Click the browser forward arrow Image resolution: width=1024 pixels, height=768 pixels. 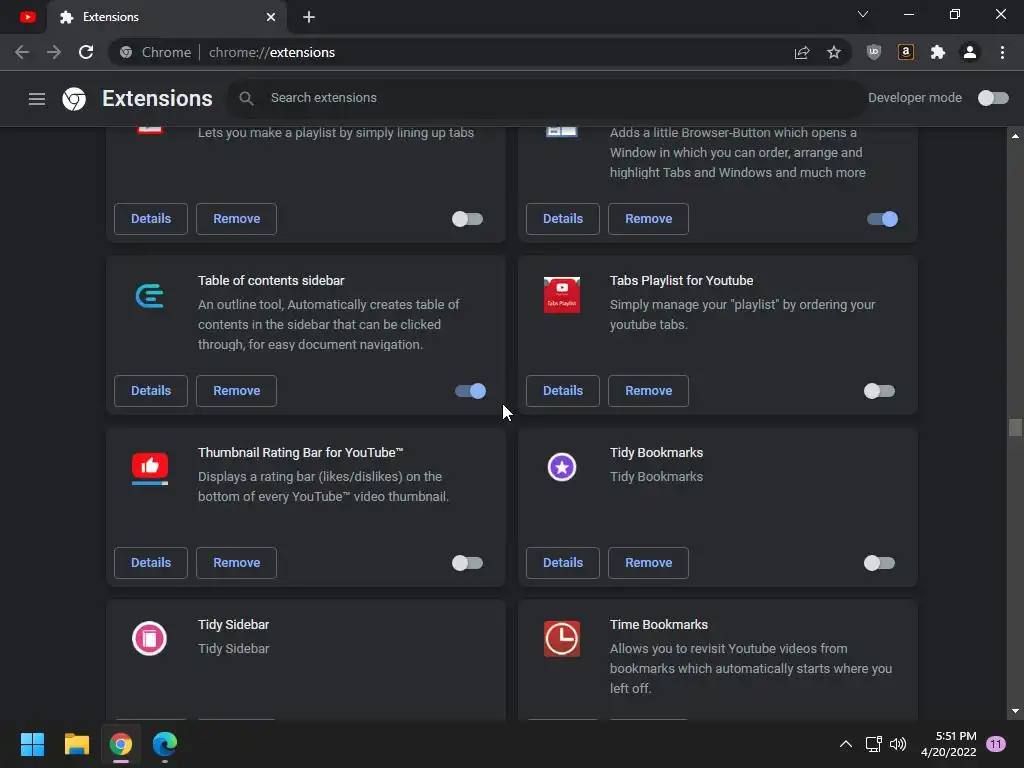[54, 52]
